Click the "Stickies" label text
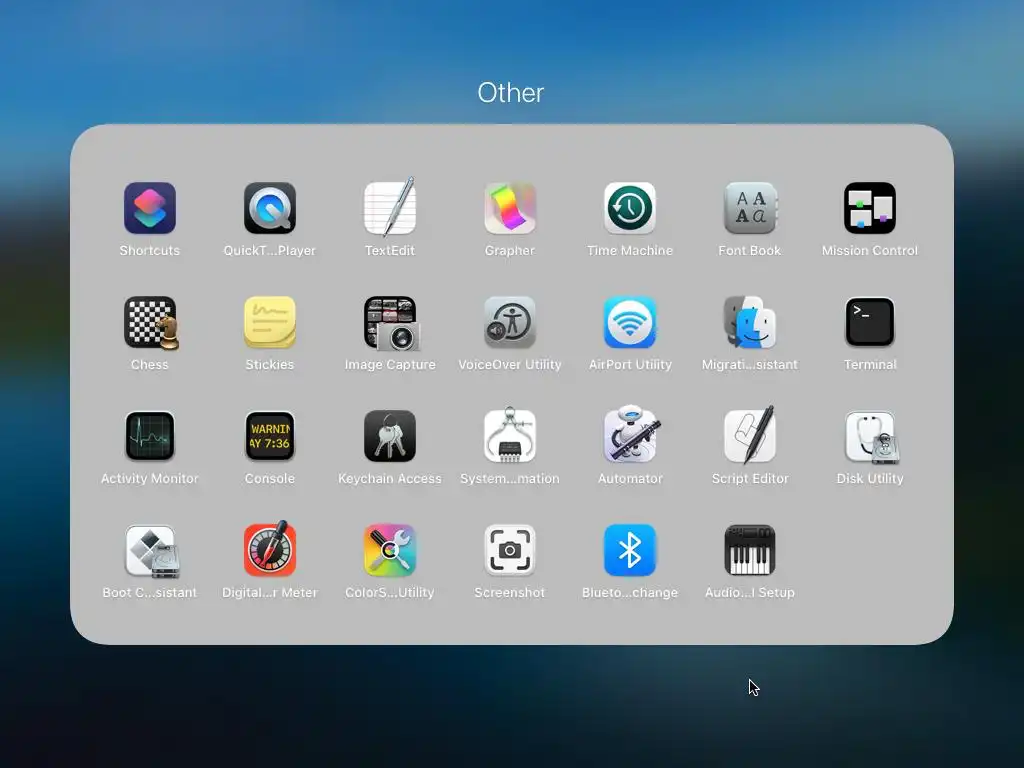The height and width of the screenshot is (768, 1024). point(270,364)
